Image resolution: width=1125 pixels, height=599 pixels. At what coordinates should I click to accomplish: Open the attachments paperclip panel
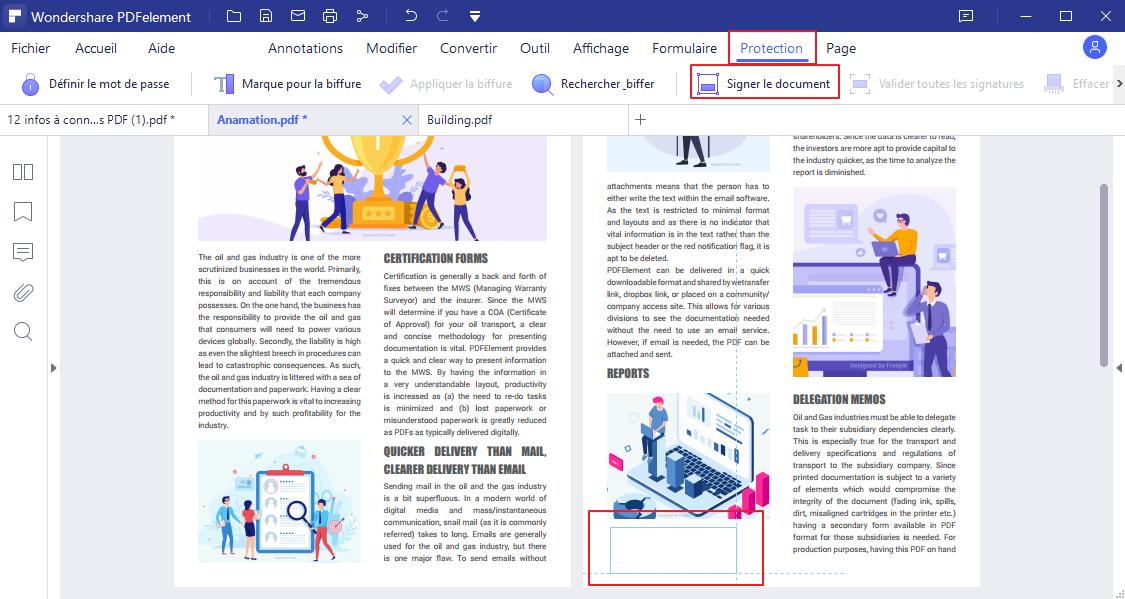click(x=23, y=292)
